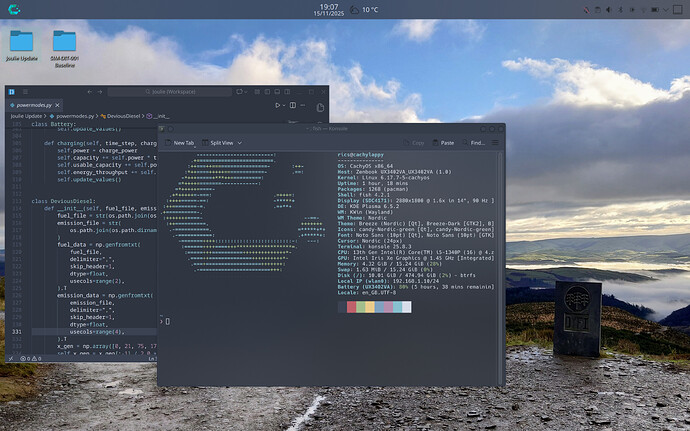Toggle the bottom panel in editor
Viewport: 690px width, 431px height.
277,92
